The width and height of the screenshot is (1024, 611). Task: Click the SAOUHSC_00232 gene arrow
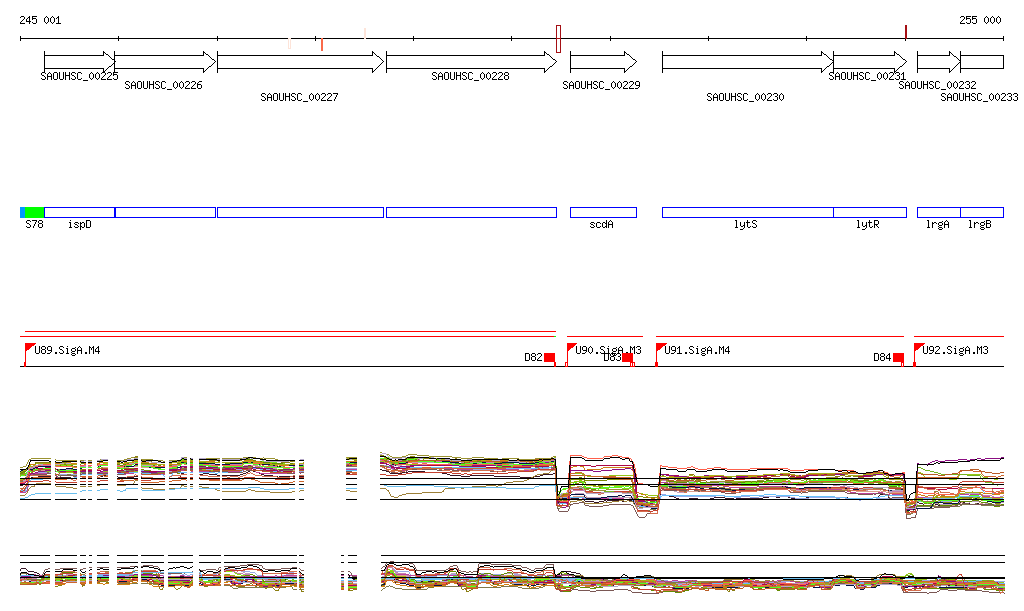click(x=939, y=62)
